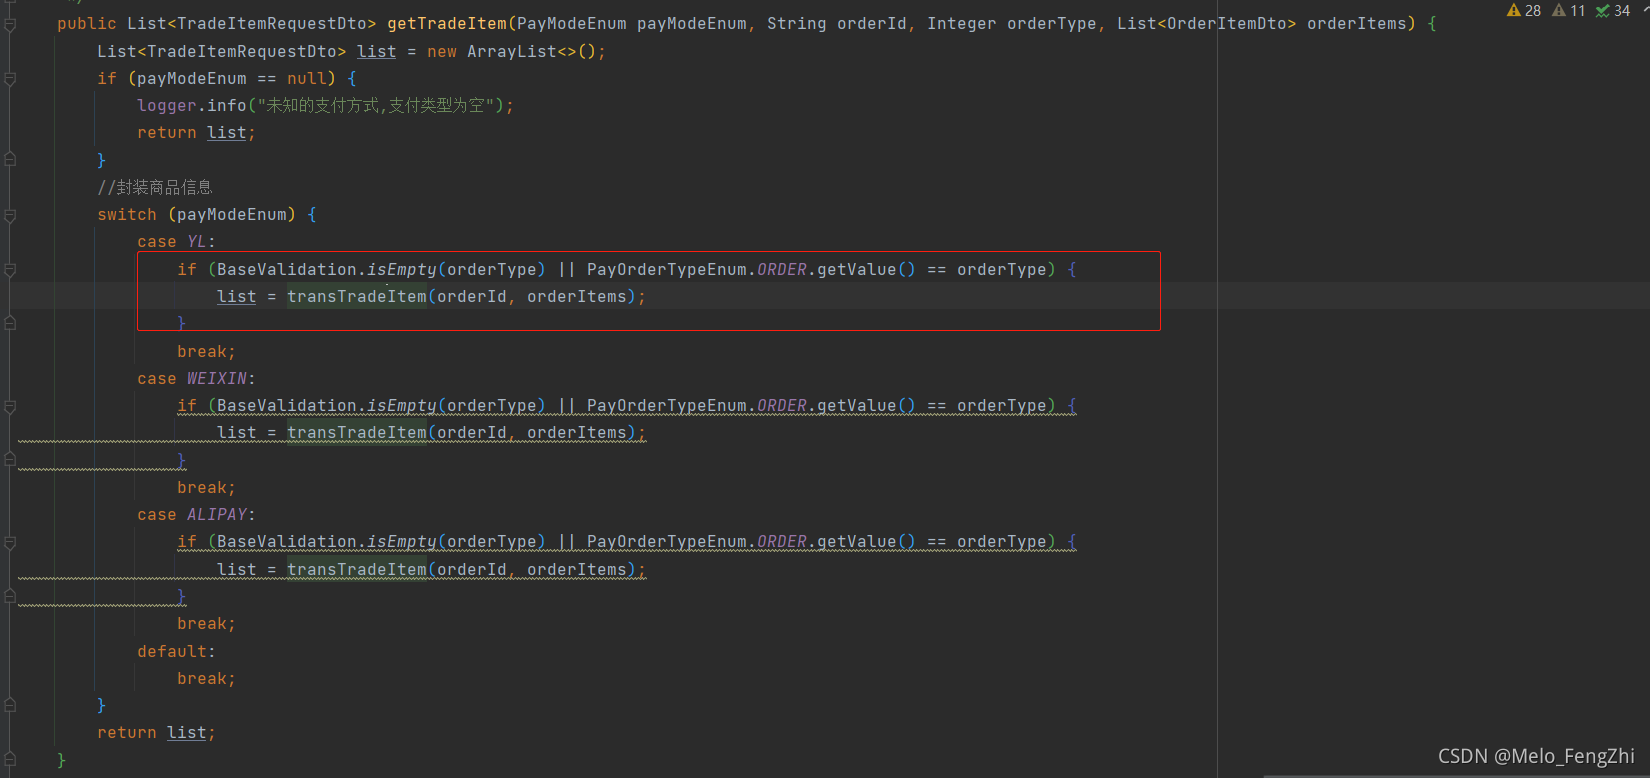Click 'OrderItemDto' generic type in signature

click(x=1227, y=24)
